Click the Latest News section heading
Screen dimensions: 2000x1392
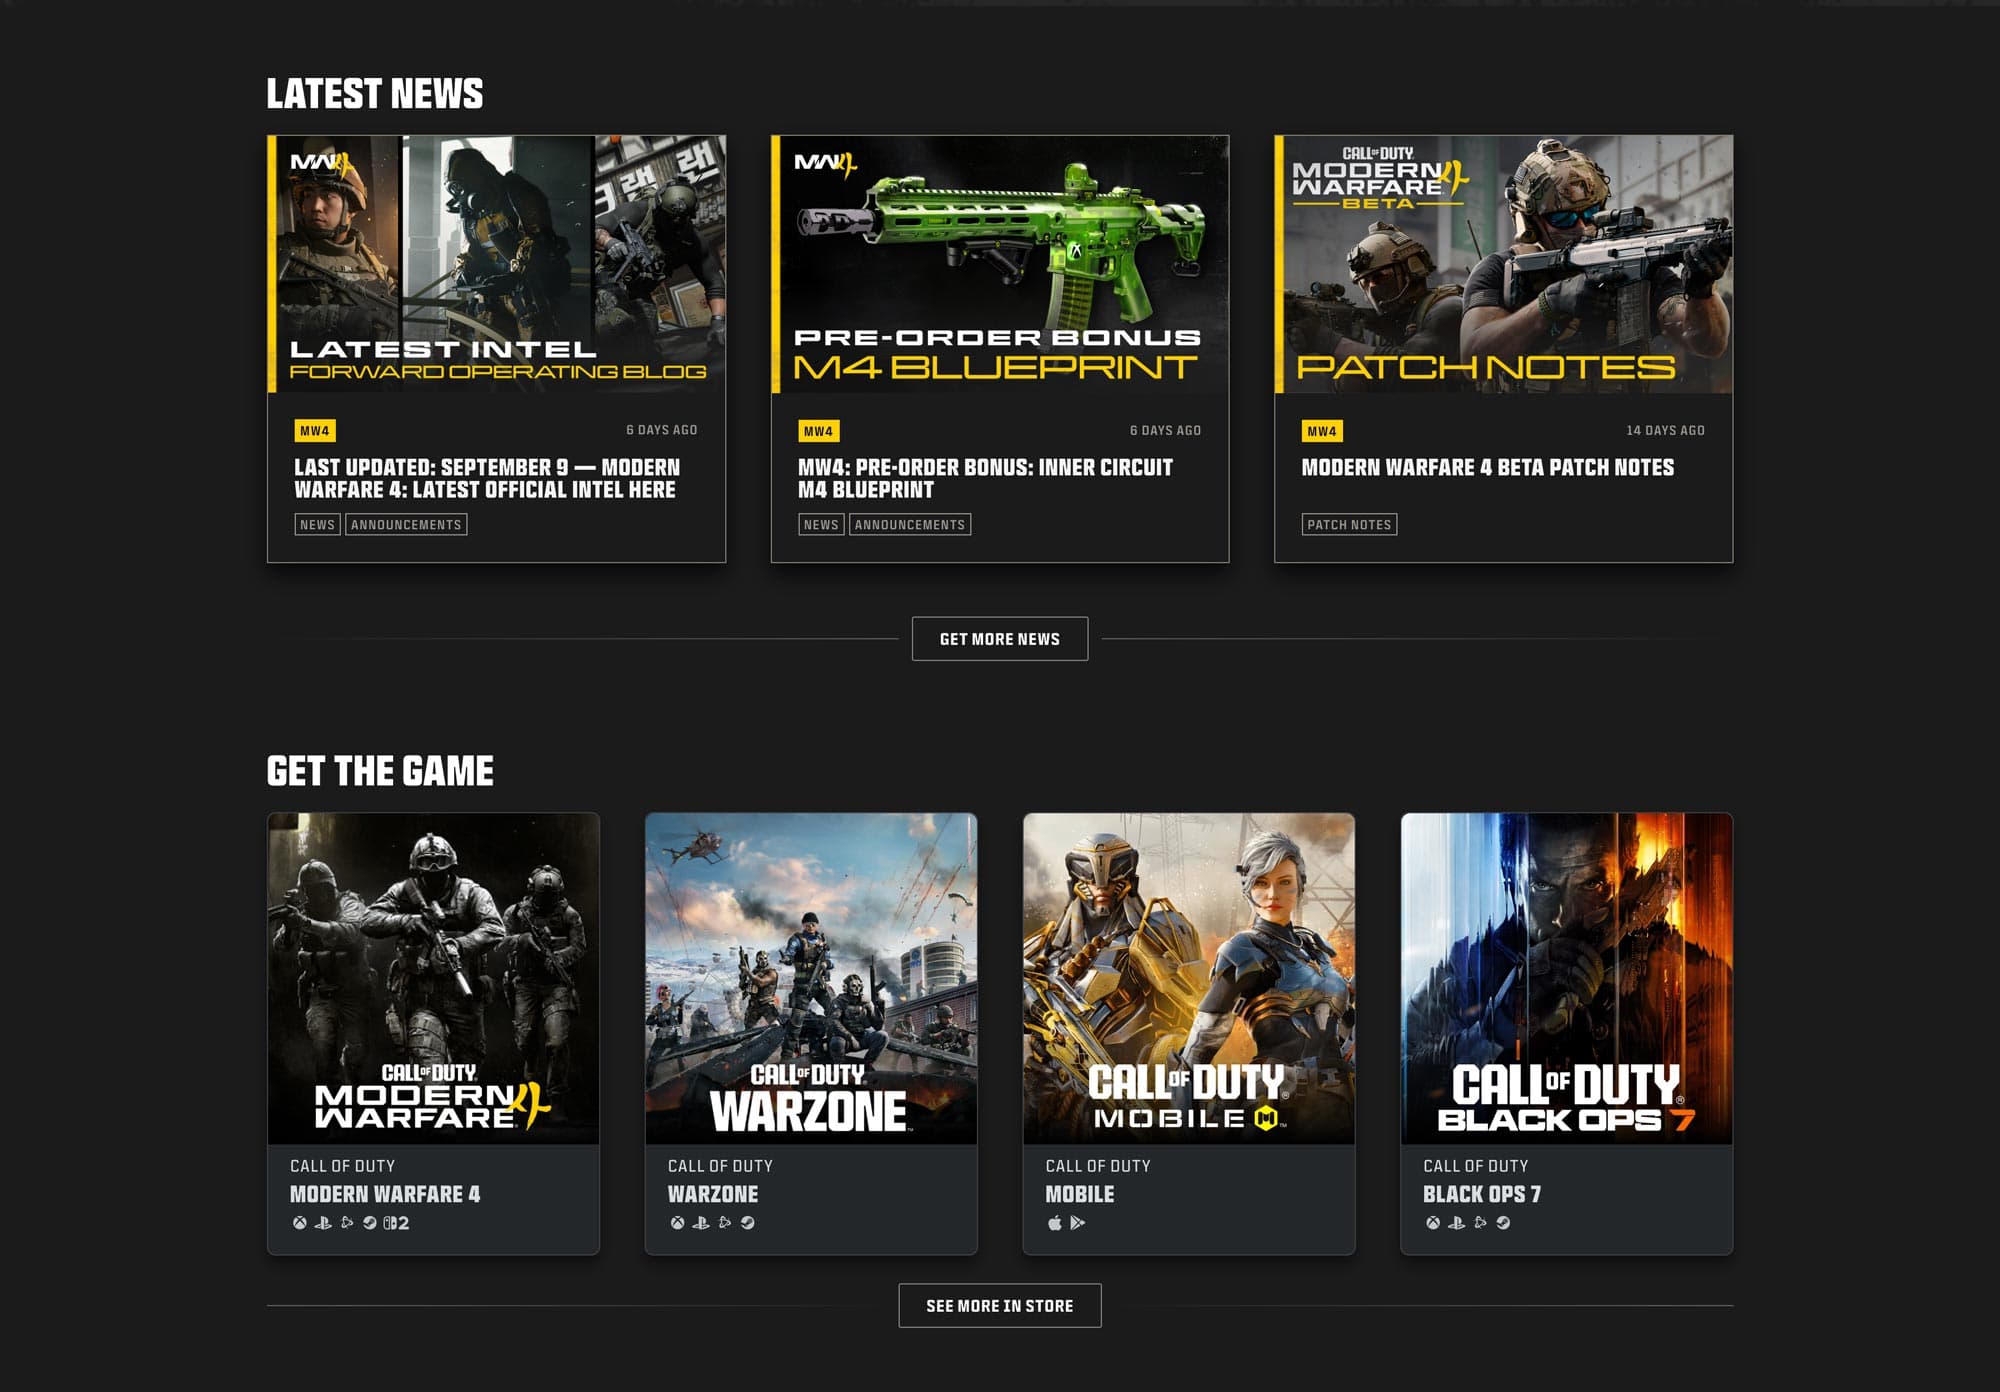click(375, 94)
